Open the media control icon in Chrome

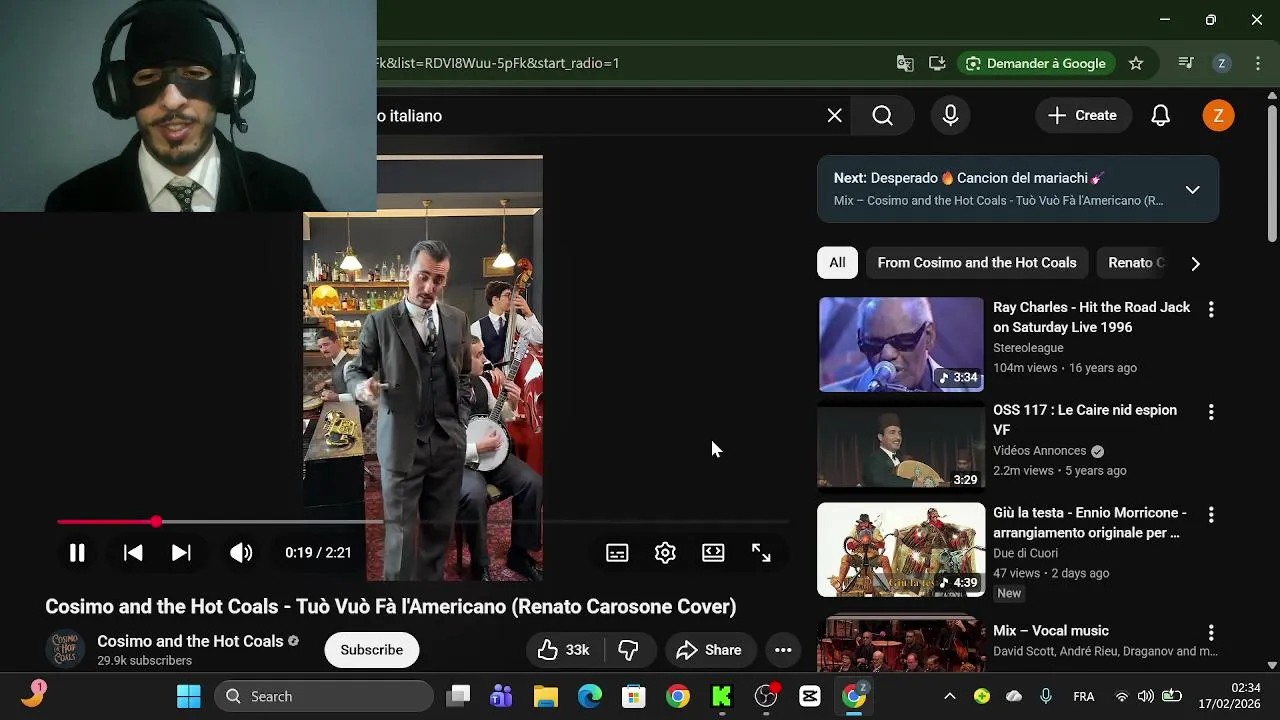(1186, 63)
